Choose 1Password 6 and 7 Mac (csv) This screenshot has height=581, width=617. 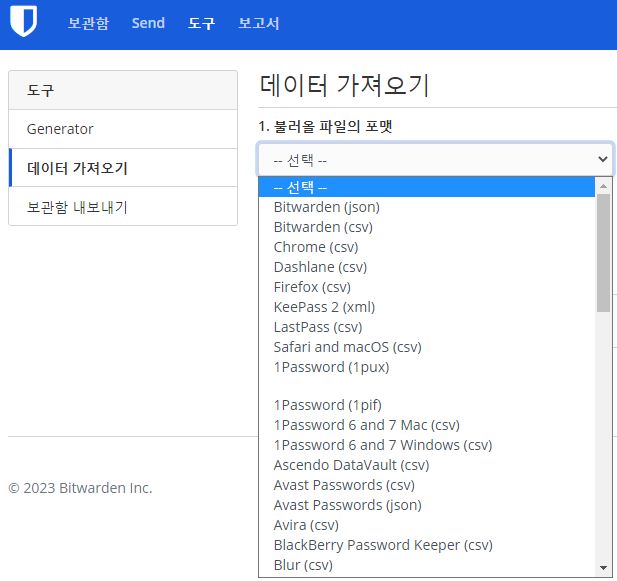[427, 425]
